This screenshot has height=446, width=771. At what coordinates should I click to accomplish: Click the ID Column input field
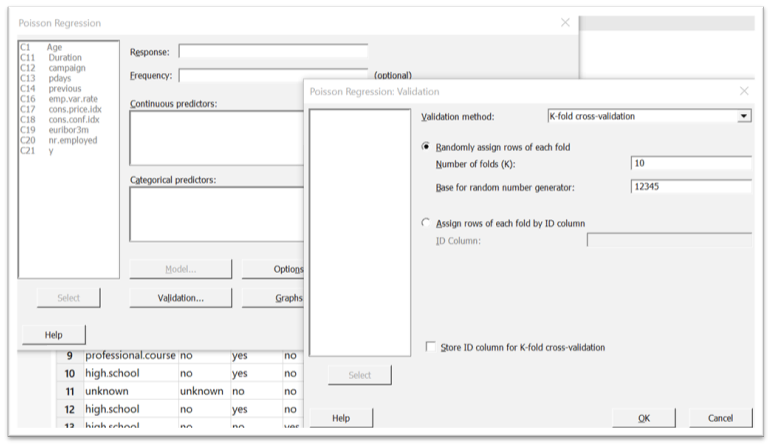coord(669,240)
